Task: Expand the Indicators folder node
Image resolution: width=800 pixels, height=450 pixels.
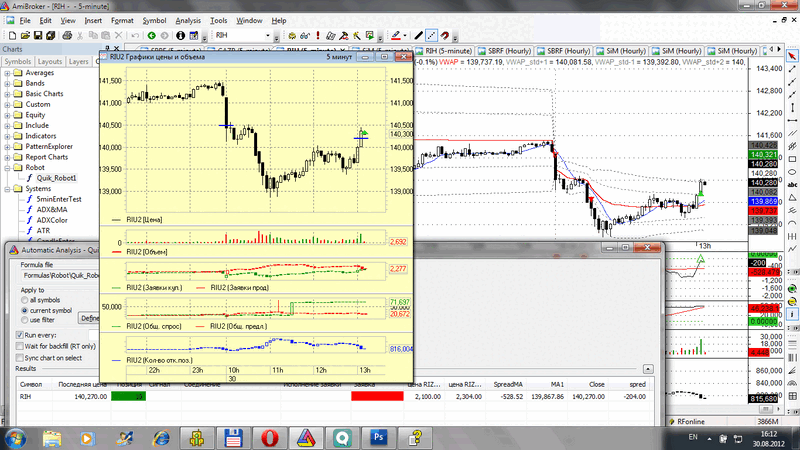Action: pos(8,136)
